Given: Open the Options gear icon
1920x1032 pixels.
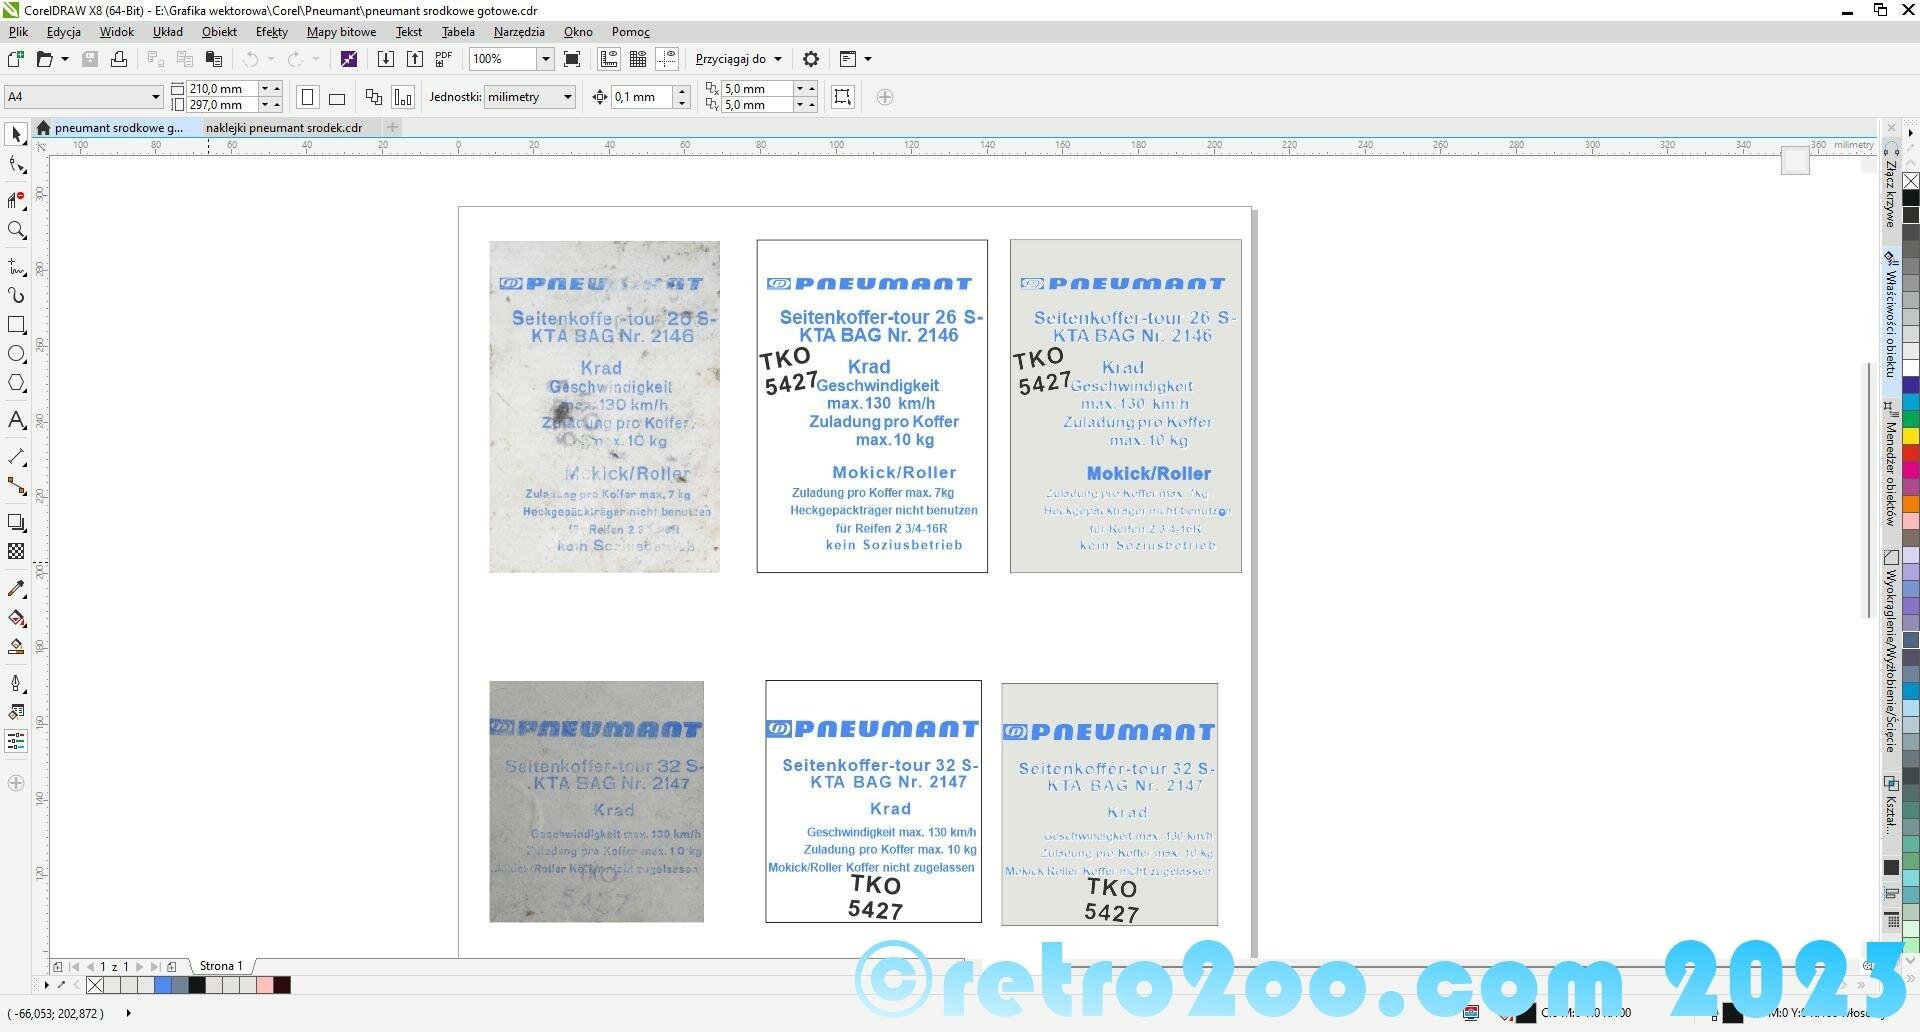Looking at the screenshot, I should (x=811, y=59).
